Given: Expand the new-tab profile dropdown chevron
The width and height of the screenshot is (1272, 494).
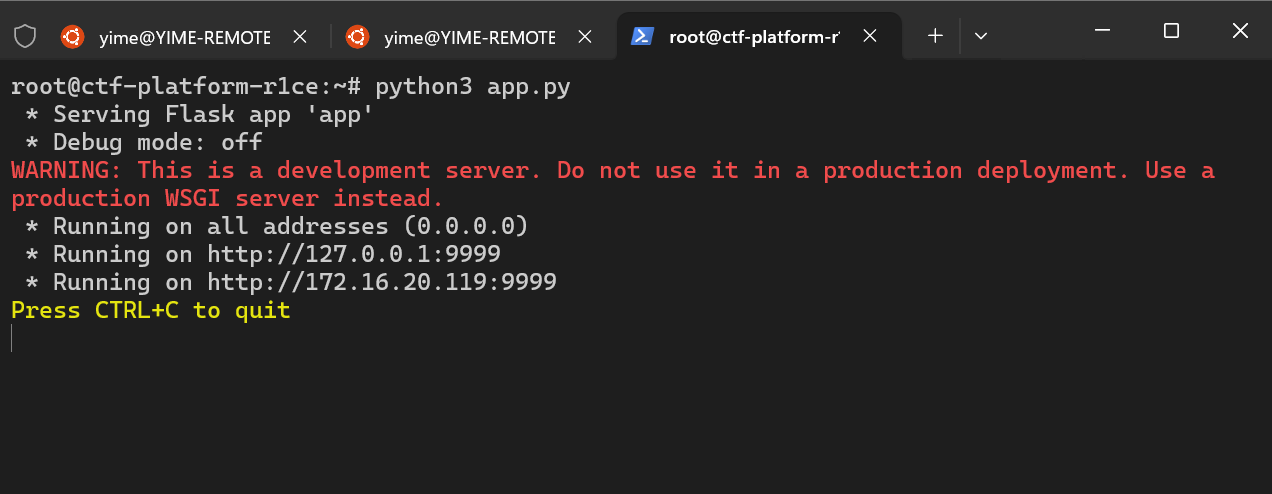Looking at the screenshot, I should click(x=981, y=36).
